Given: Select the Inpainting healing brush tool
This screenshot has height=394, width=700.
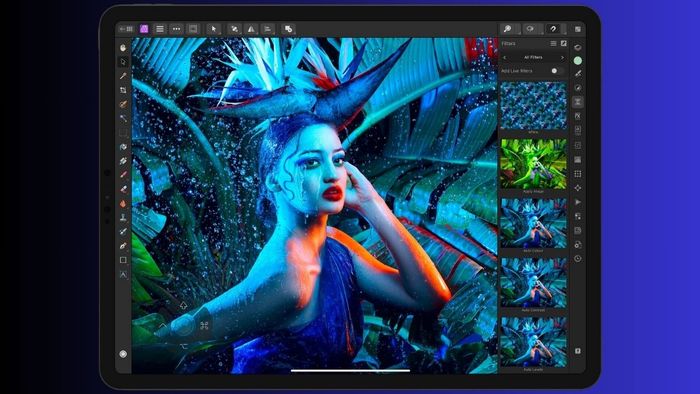Looking at the screenshot, I should coord(123,232).
